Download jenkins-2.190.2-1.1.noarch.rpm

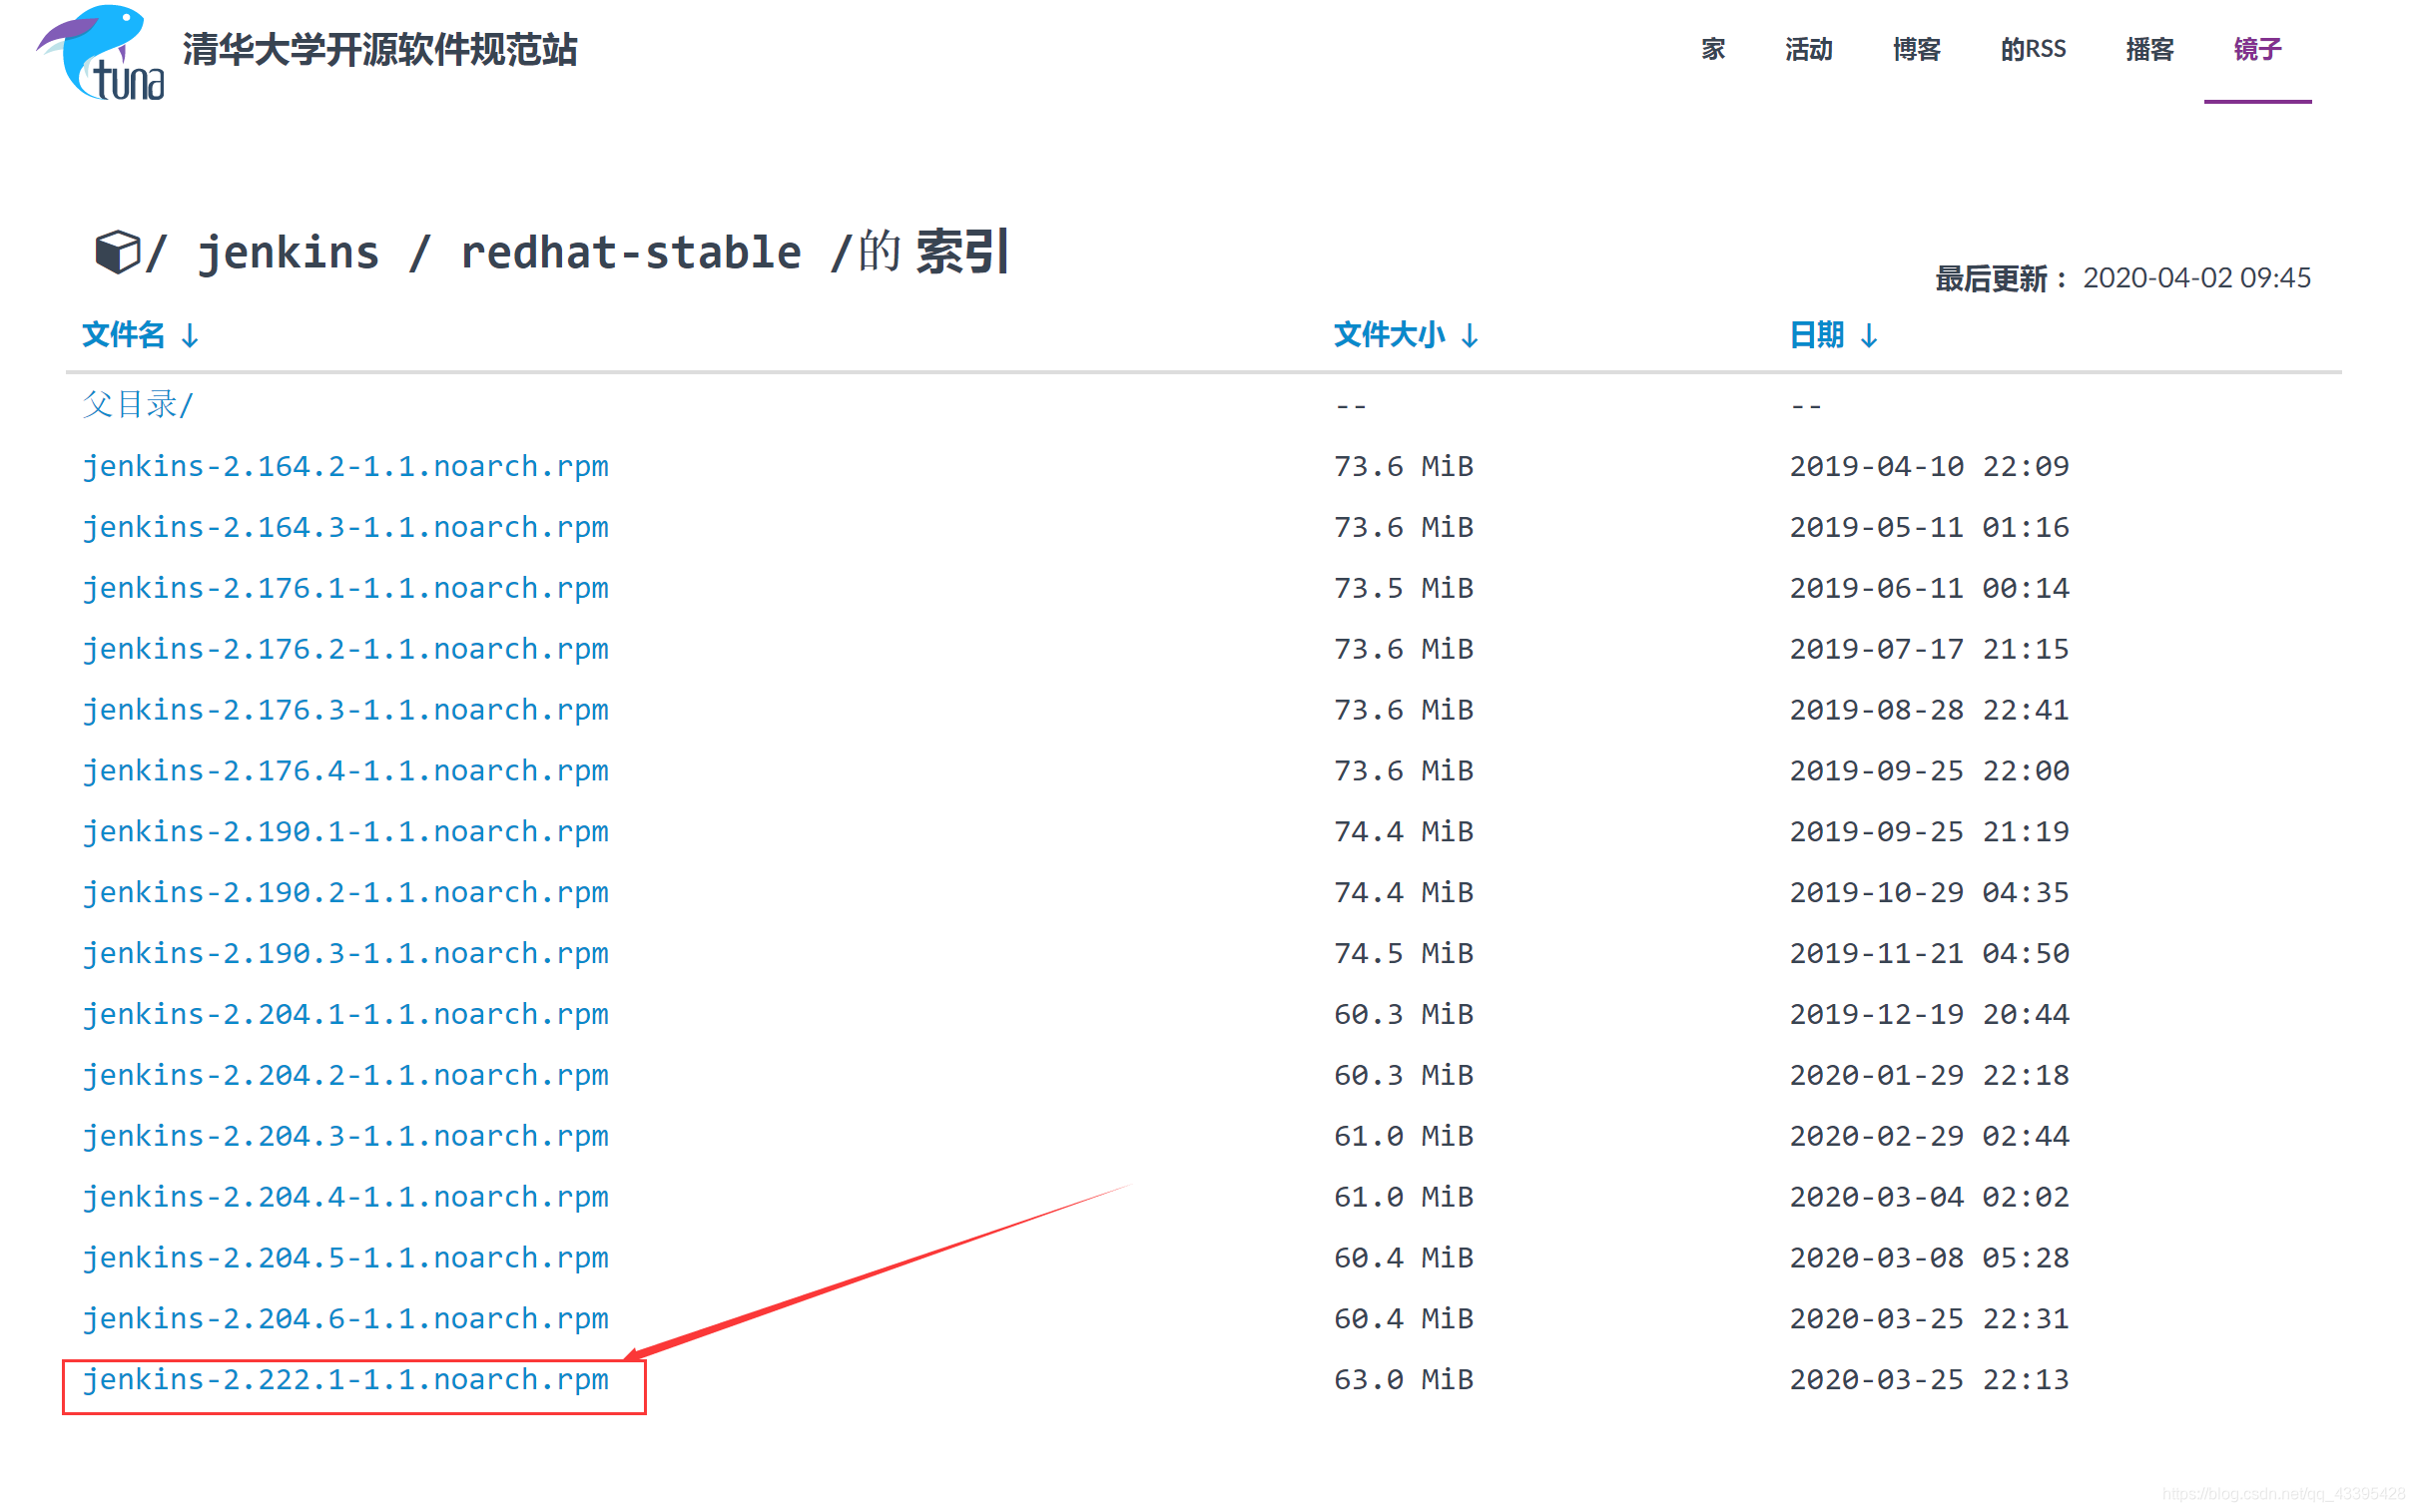point(345,893)
